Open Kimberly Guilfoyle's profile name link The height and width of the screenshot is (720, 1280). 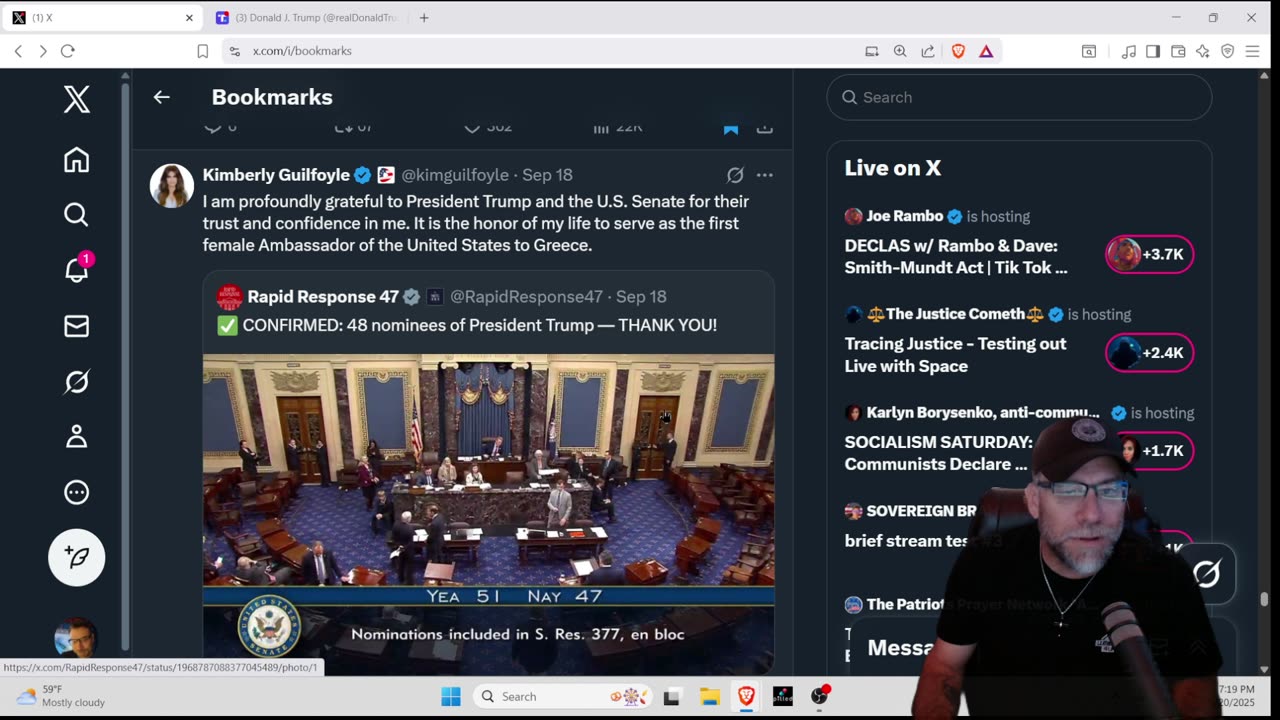pyautogui.click(x=276, y=175)
